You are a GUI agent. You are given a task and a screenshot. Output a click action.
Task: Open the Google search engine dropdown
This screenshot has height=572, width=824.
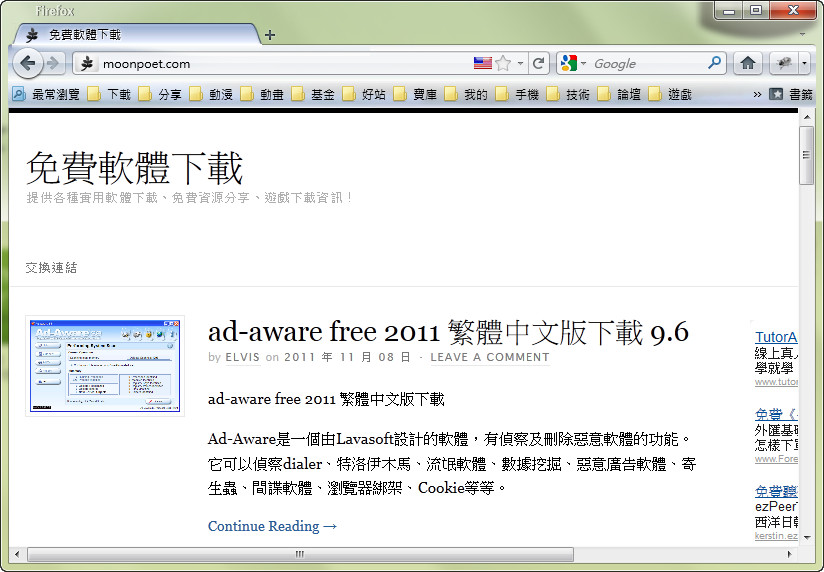point(573,63)
